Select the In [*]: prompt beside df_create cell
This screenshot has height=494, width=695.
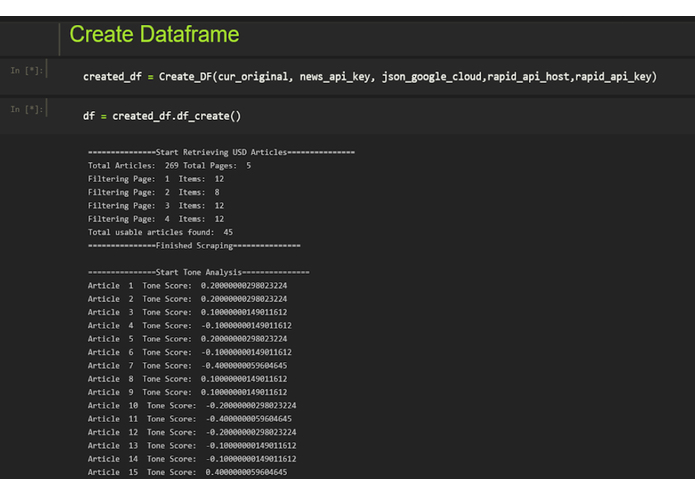pos(27,109)
